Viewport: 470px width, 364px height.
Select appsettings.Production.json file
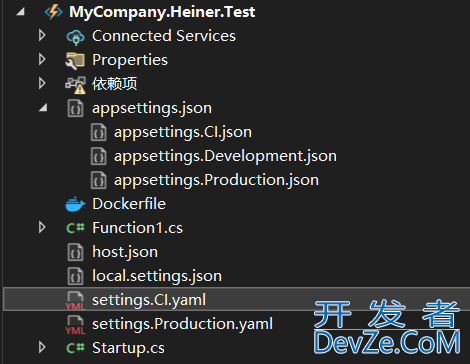point(216,180)
